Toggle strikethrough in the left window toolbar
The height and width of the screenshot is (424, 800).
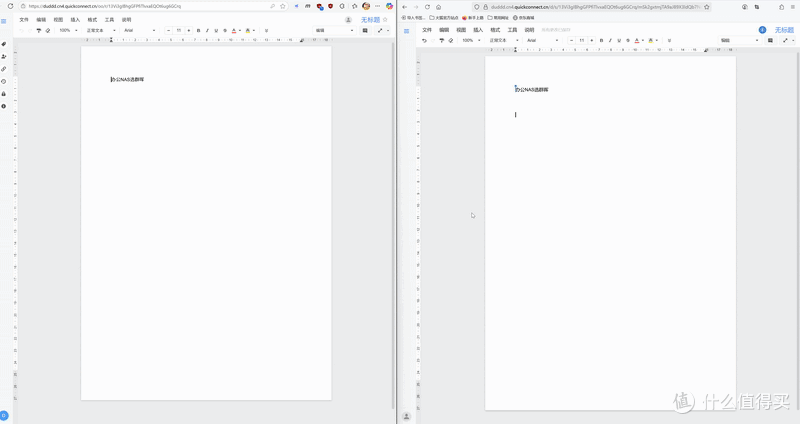tap(225, 31)
